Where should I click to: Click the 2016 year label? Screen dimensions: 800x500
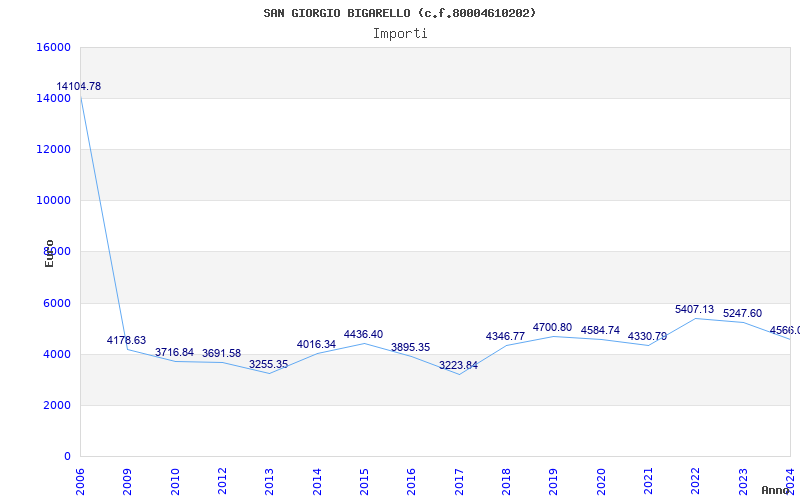click(412, 481)
